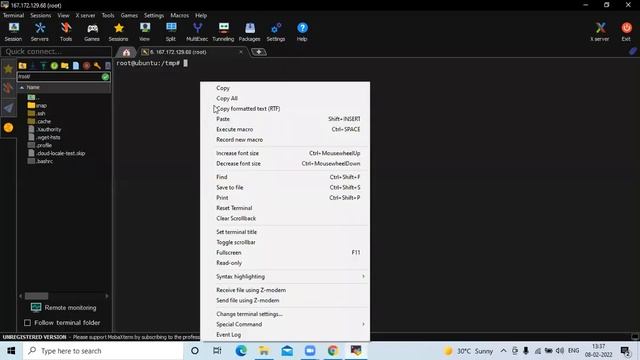Screen dimensions: 640x360
Task: Select Clear Scrollback entry
Action: [285, 218]
